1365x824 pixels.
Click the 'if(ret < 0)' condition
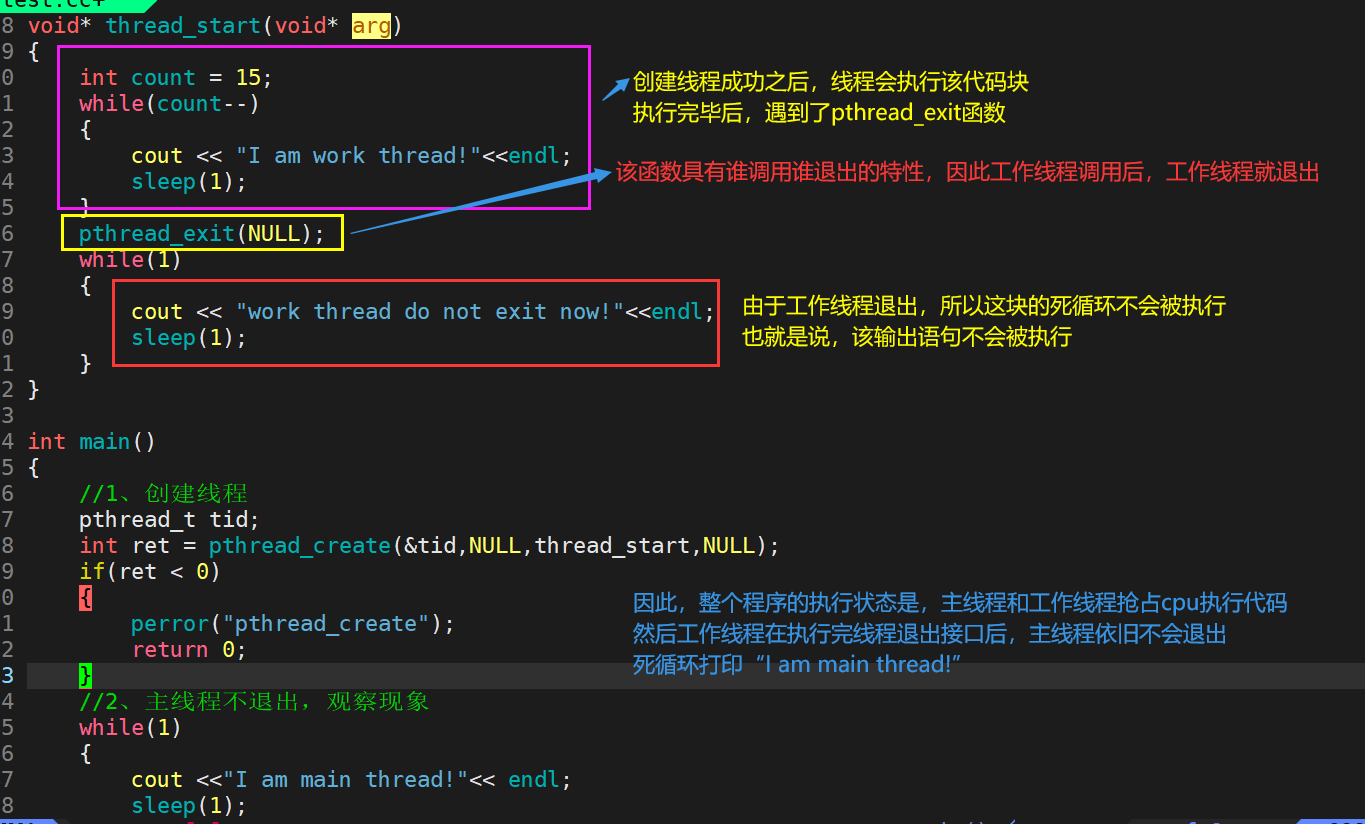pyautogui.click(x=150, y=571)
